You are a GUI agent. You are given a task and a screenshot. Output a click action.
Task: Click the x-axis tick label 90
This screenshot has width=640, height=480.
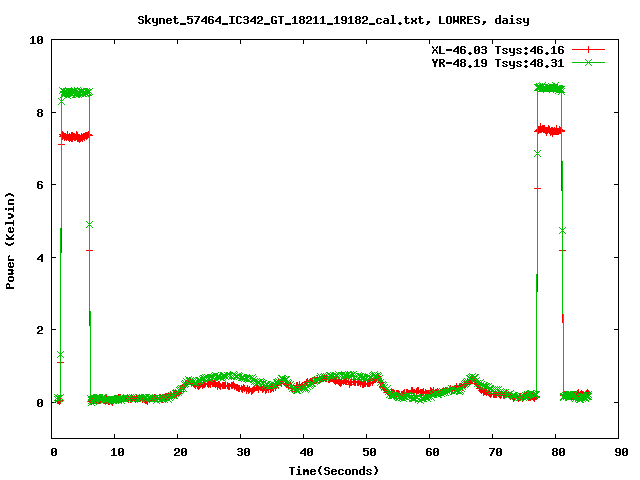621,452
